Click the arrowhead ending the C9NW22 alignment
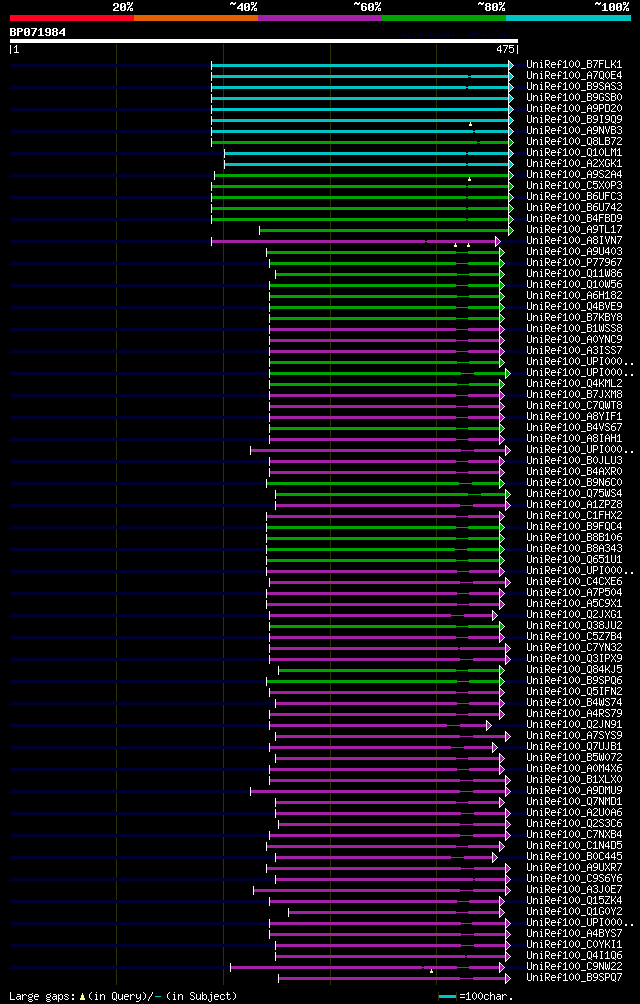The width and height of the screenshot is (640, 1004). (502, 967)
